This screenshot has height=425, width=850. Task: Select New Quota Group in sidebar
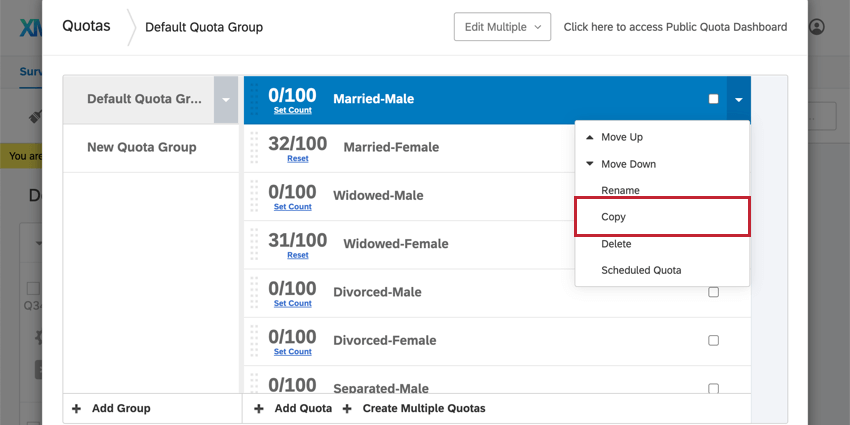pyautogui.click(x=142, y=147)
